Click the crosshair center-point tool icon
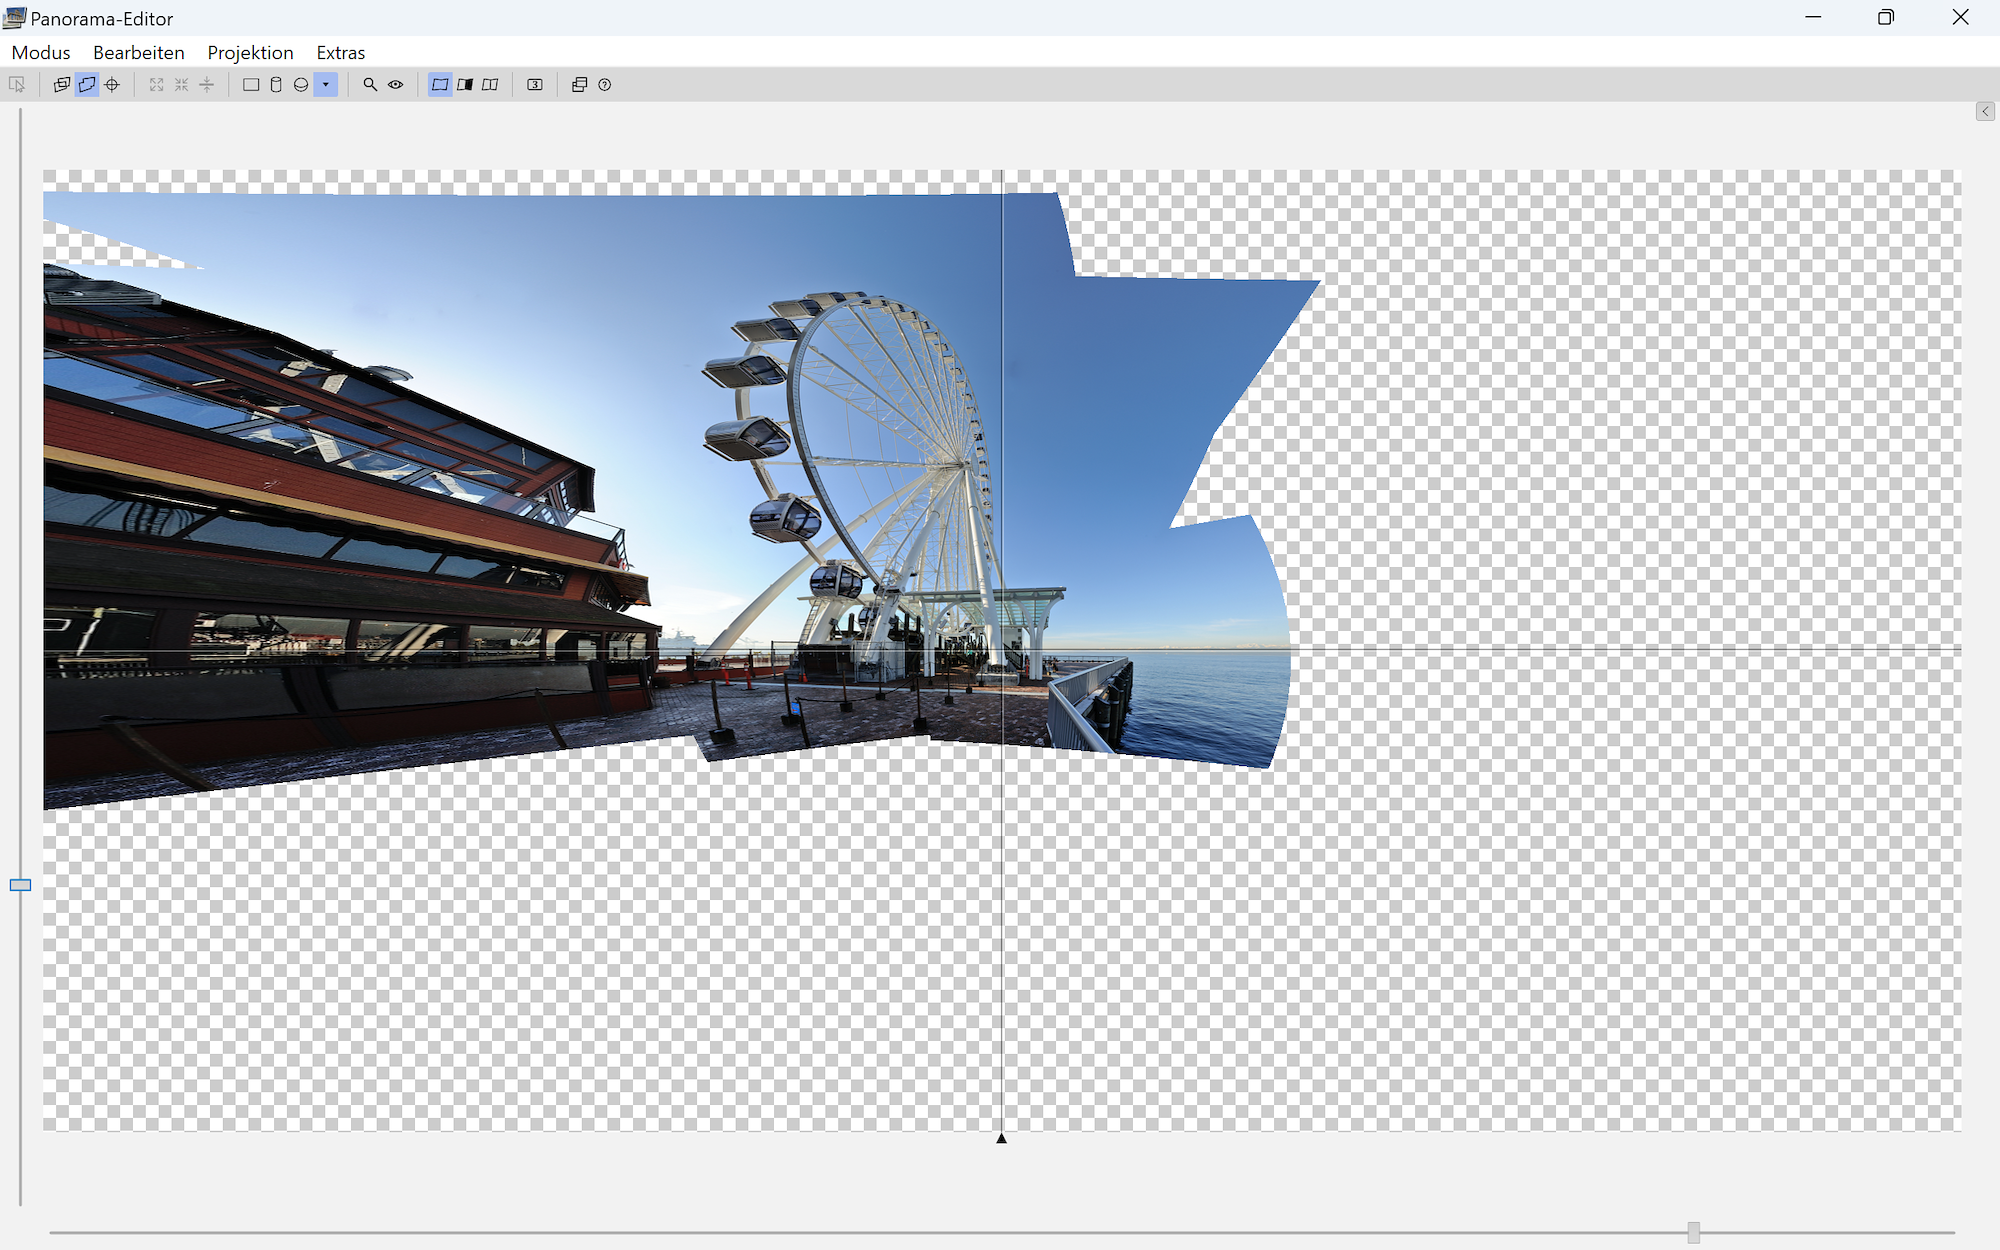Viewport: 2000px width, 1250px height. 112,85
